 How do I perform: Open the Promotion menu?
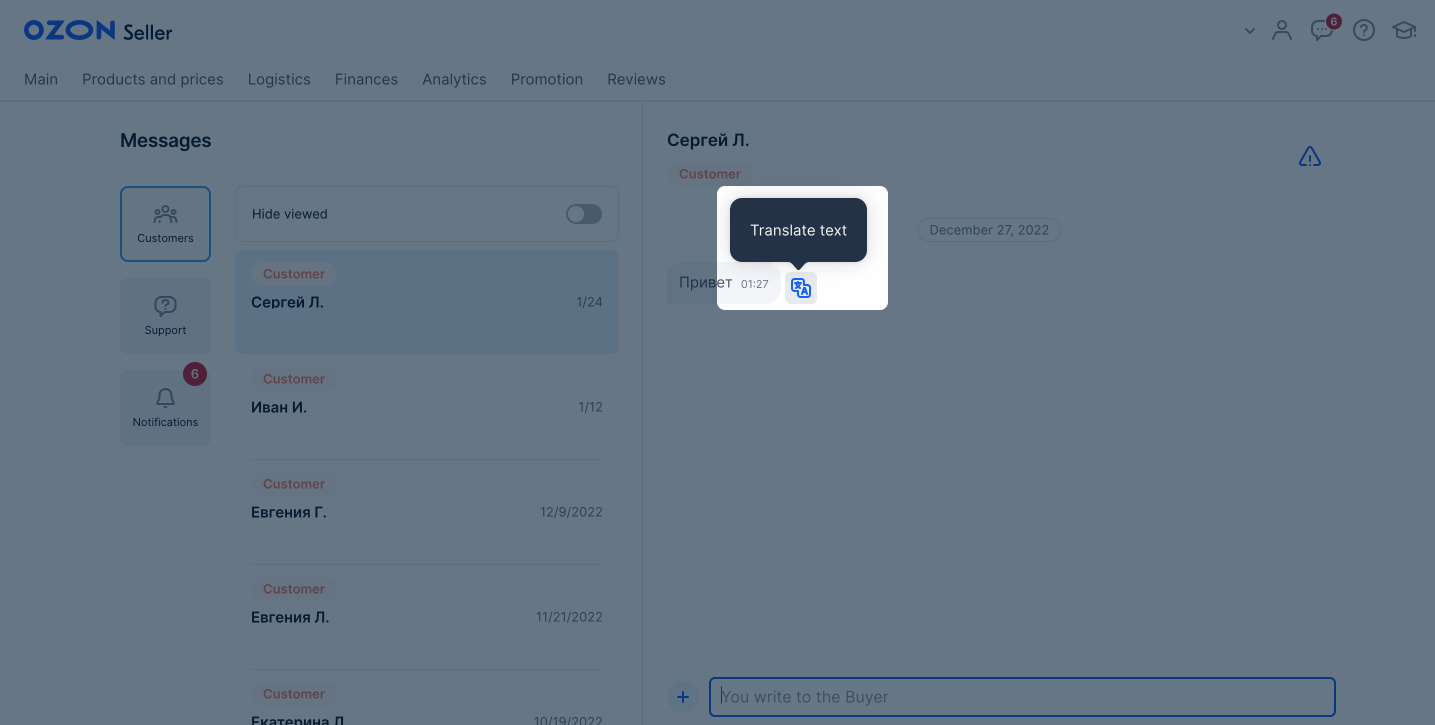tap(547, 79)
